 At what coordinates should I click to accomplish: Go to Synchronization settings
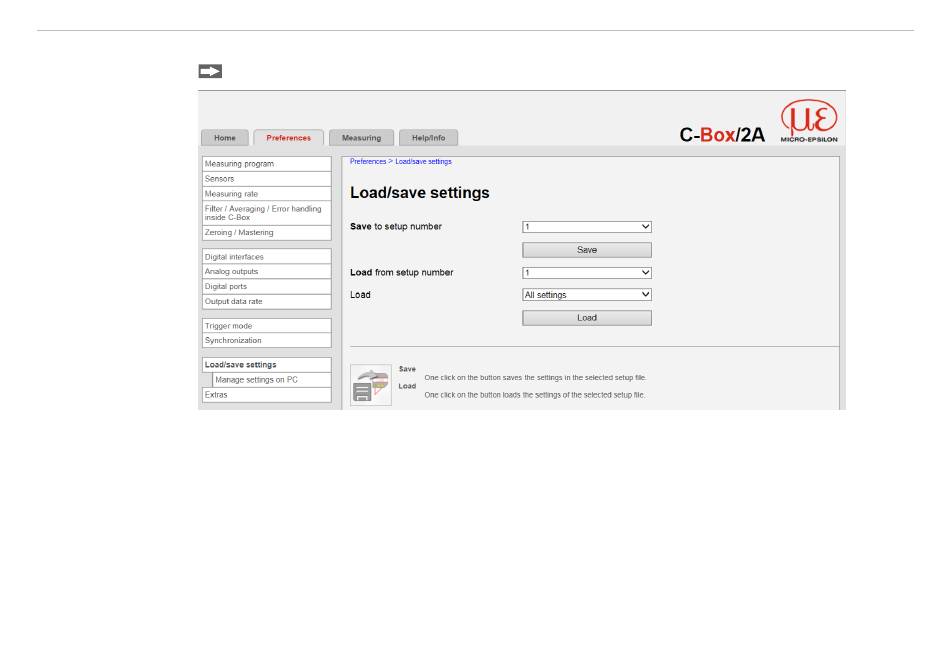click(267, 340)
